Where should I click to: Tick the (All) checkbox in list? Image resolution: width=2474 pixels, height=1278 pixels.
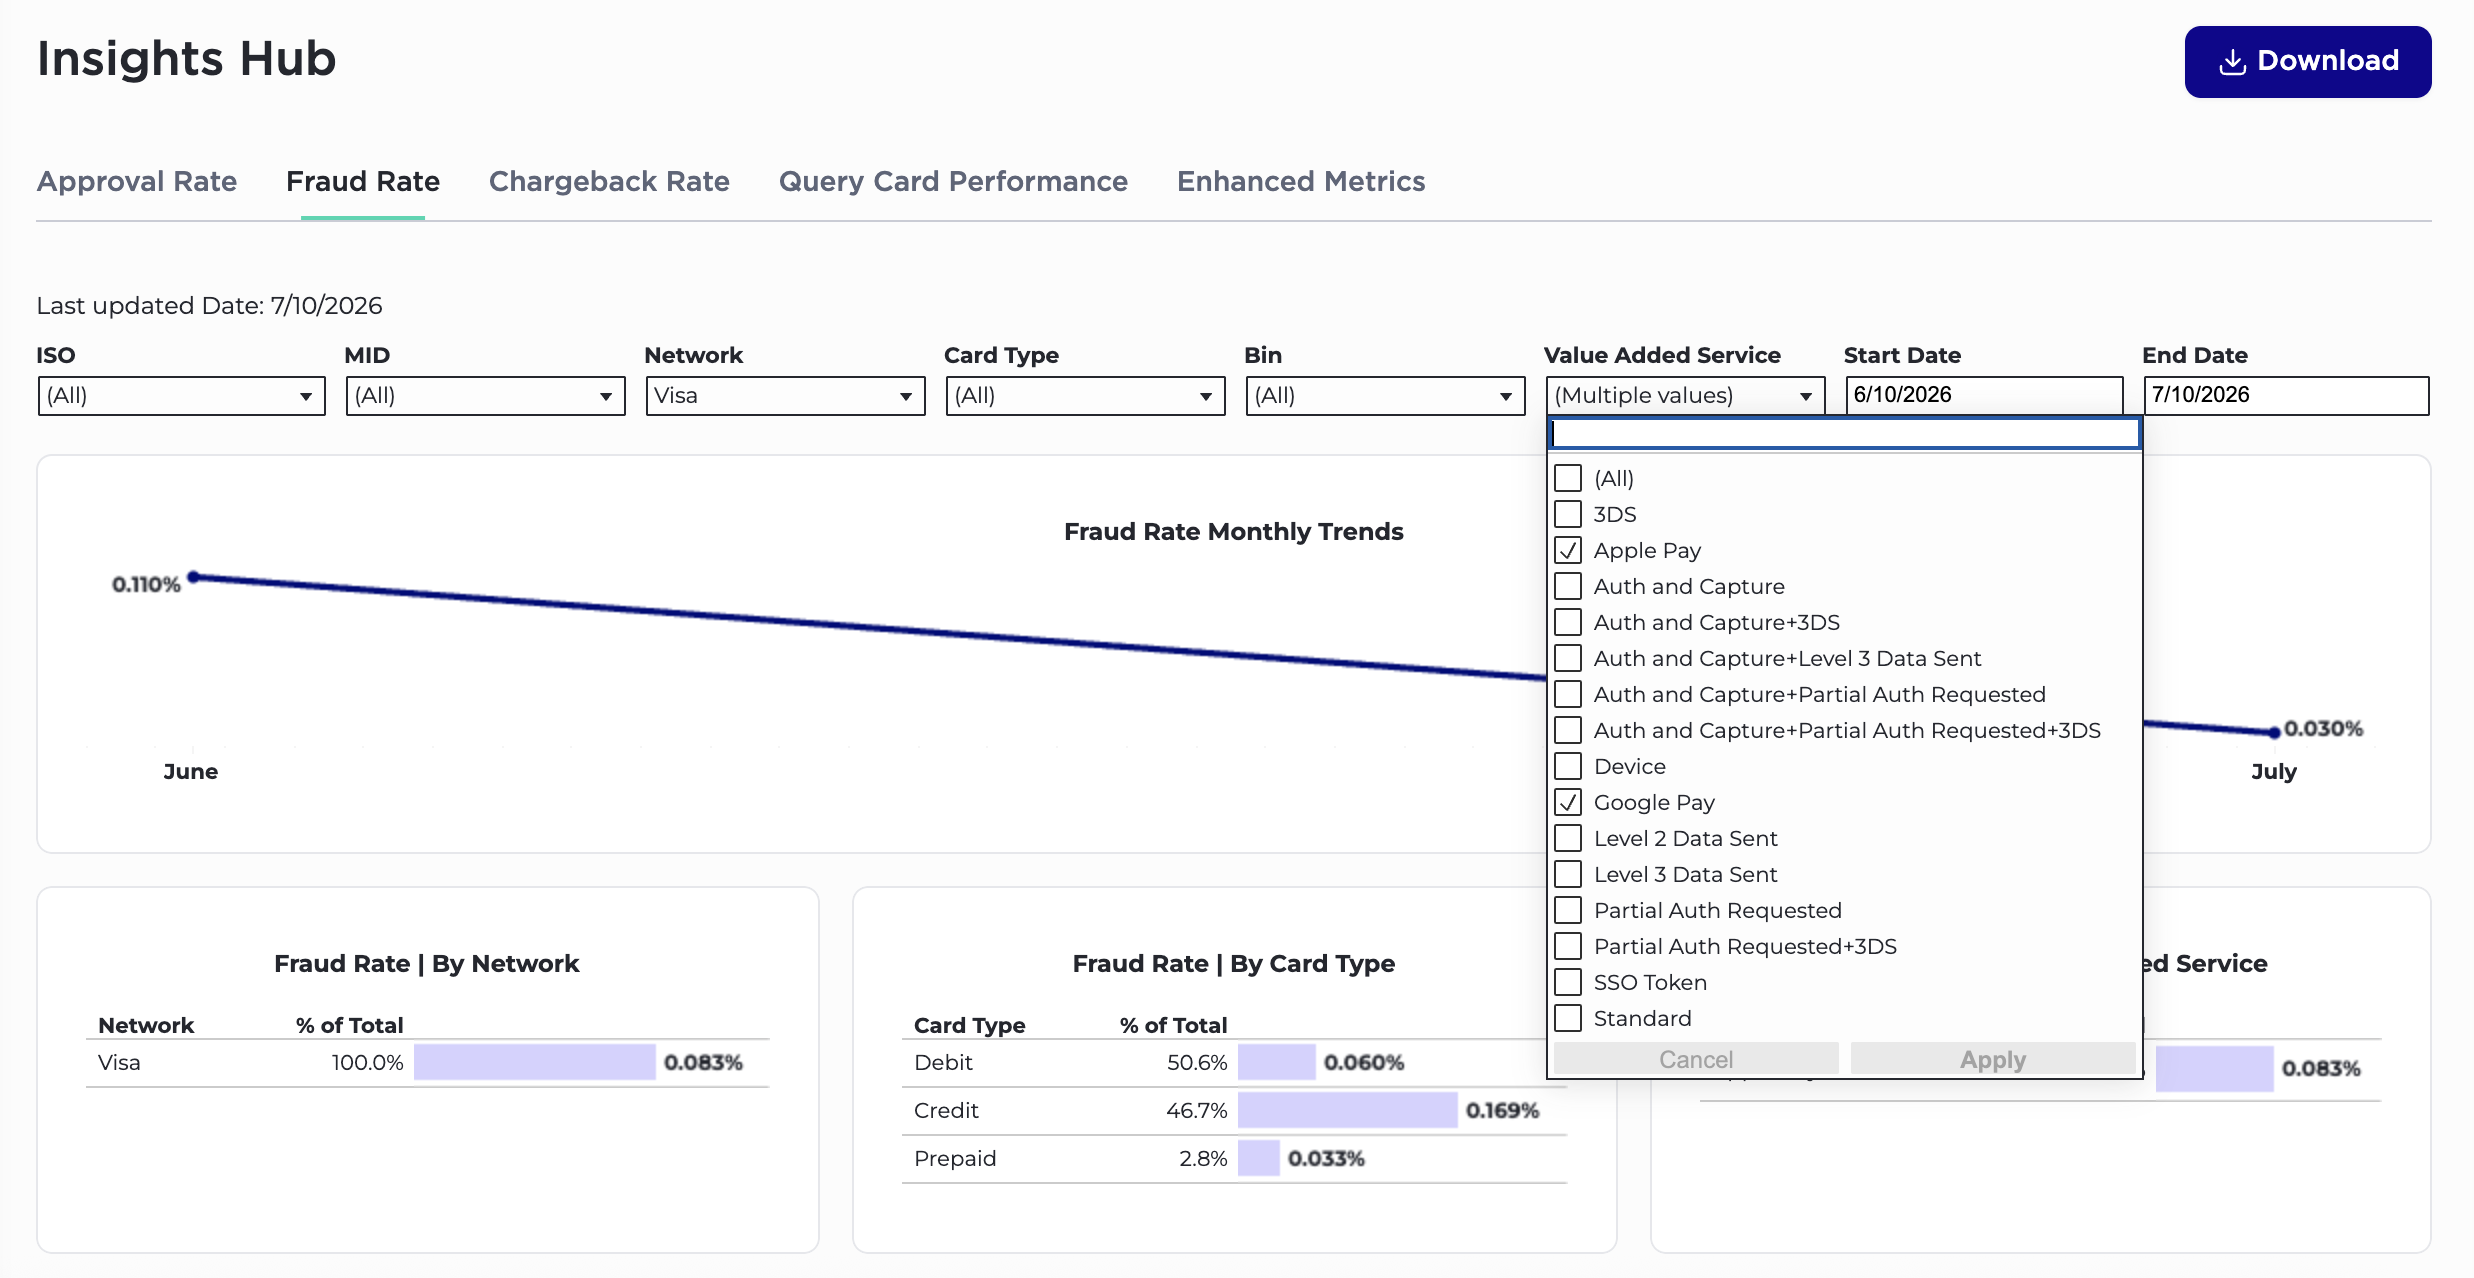tap(1568, 478)
